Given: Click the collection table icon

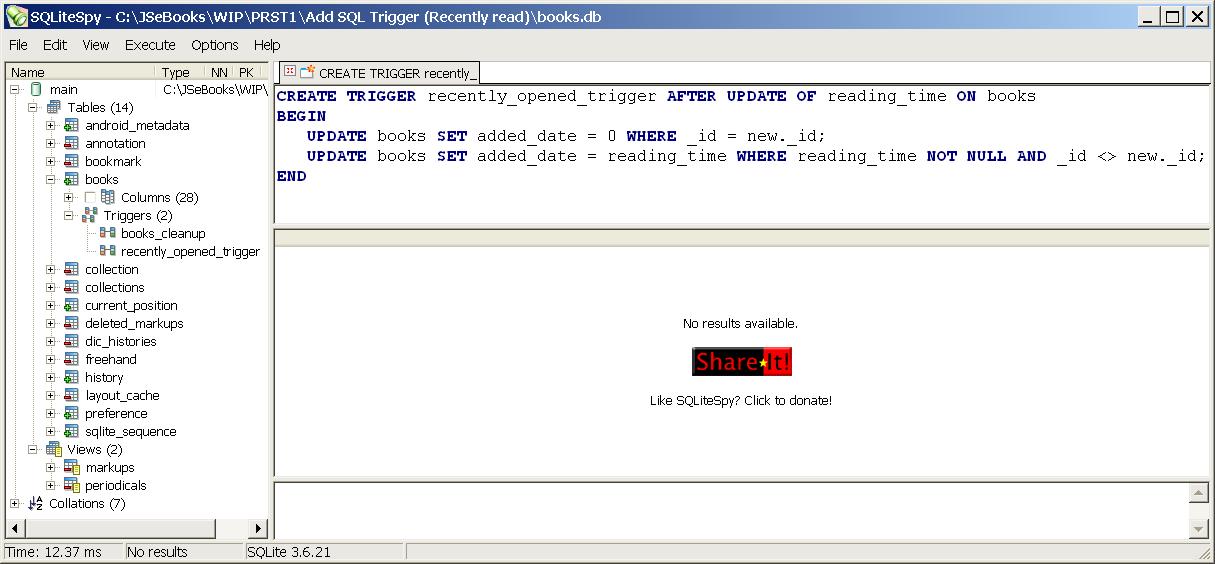Looking at the screenshot, I should [x=72, y=270].
